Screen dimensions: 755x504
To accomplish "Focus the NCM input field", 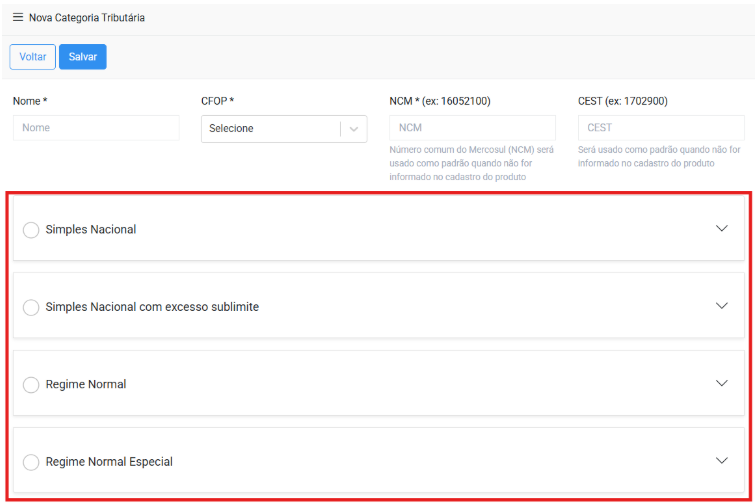I will click(x=472, y=128).
